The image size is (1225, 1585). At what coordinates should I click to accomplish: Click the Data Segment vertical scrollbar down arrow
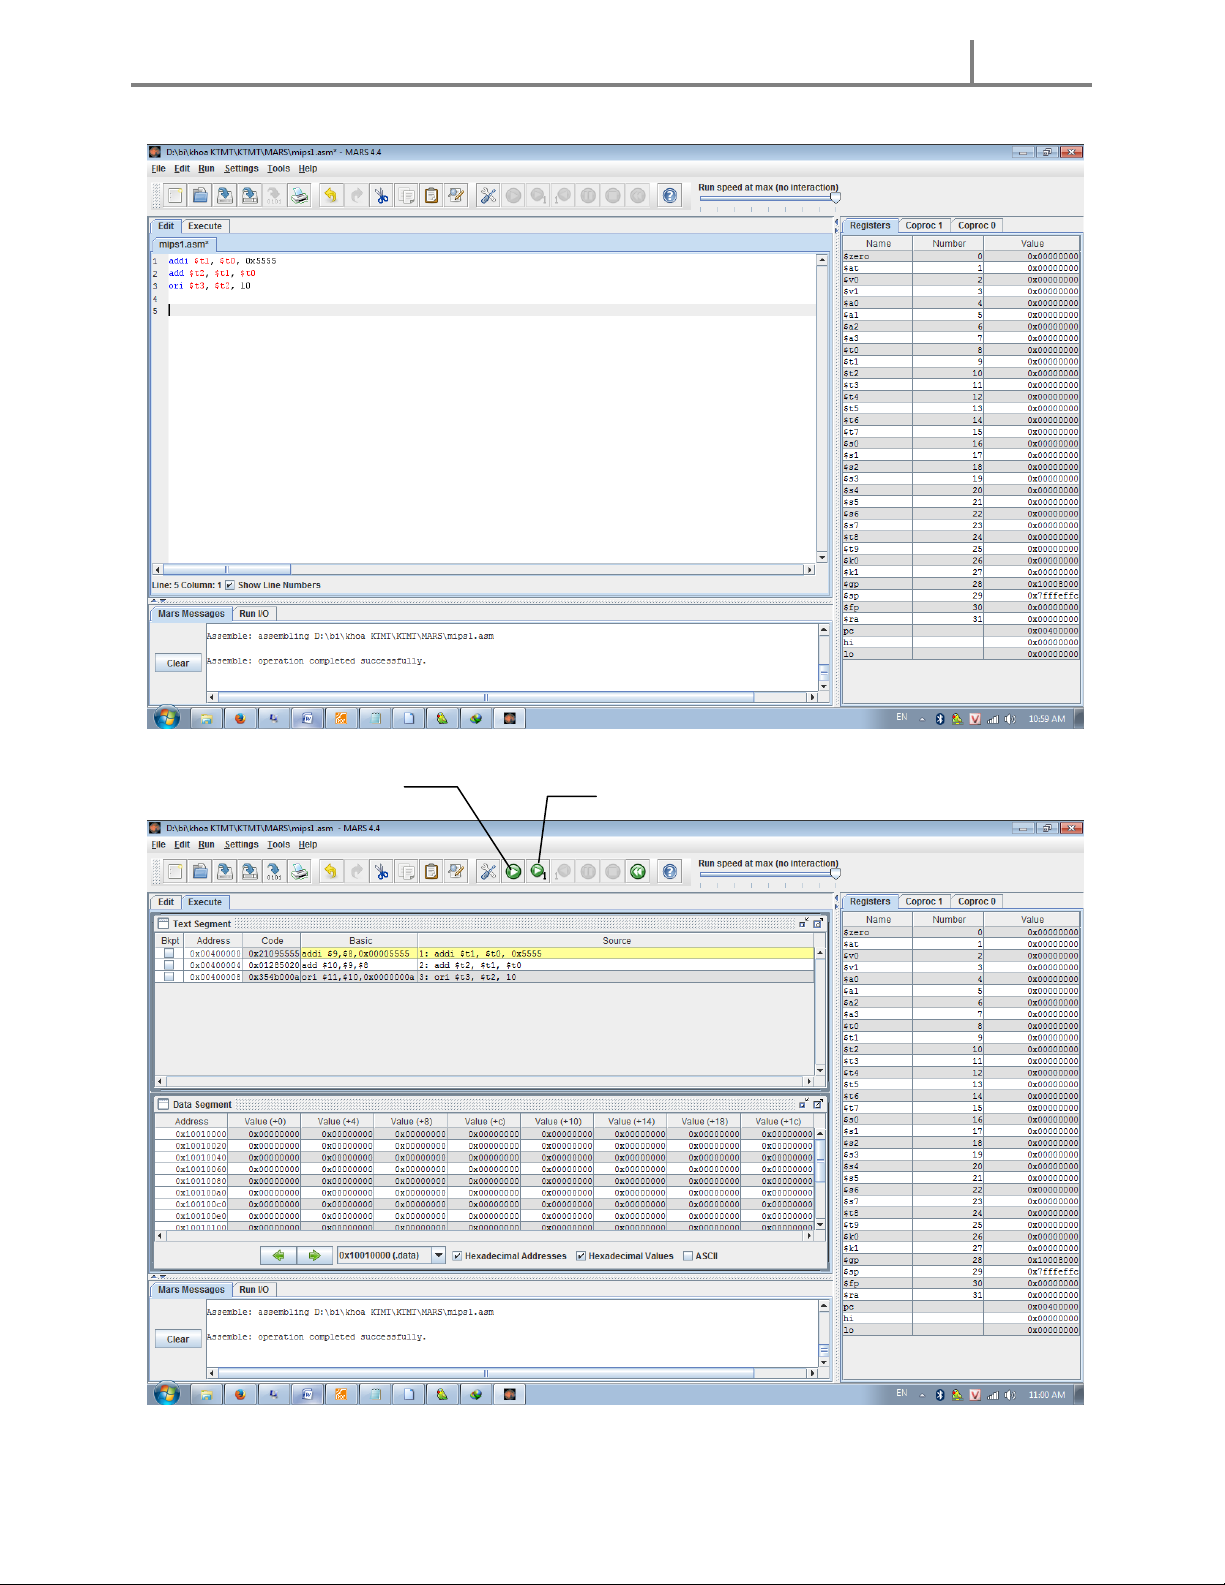point(820,1224)
